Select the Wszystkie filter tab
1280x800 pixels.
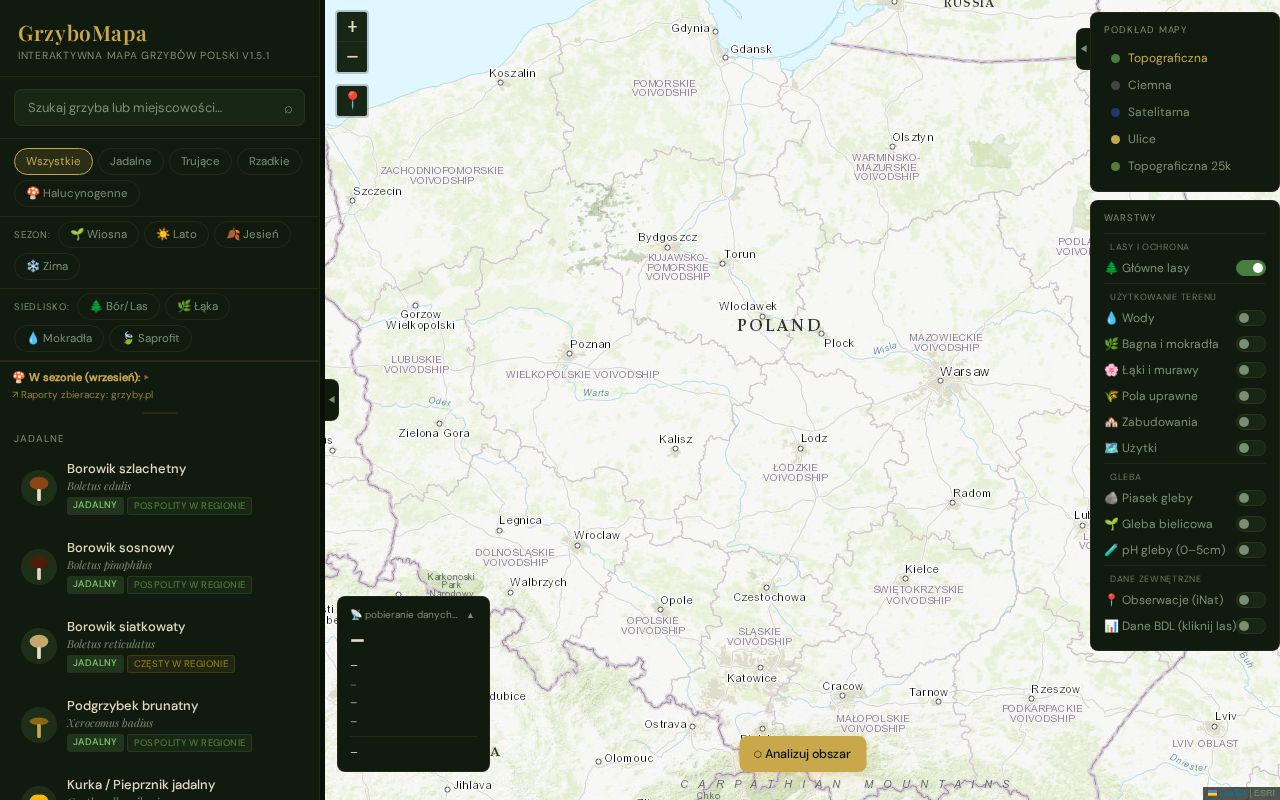pyautogui.click(x=53, y=161)
